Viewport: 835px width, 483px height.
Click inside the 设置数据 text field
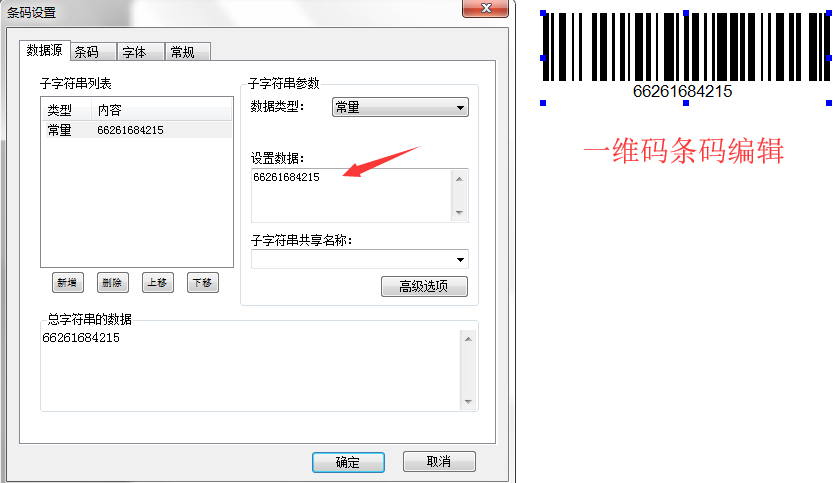pyautogui.click(x=351, y=195)
